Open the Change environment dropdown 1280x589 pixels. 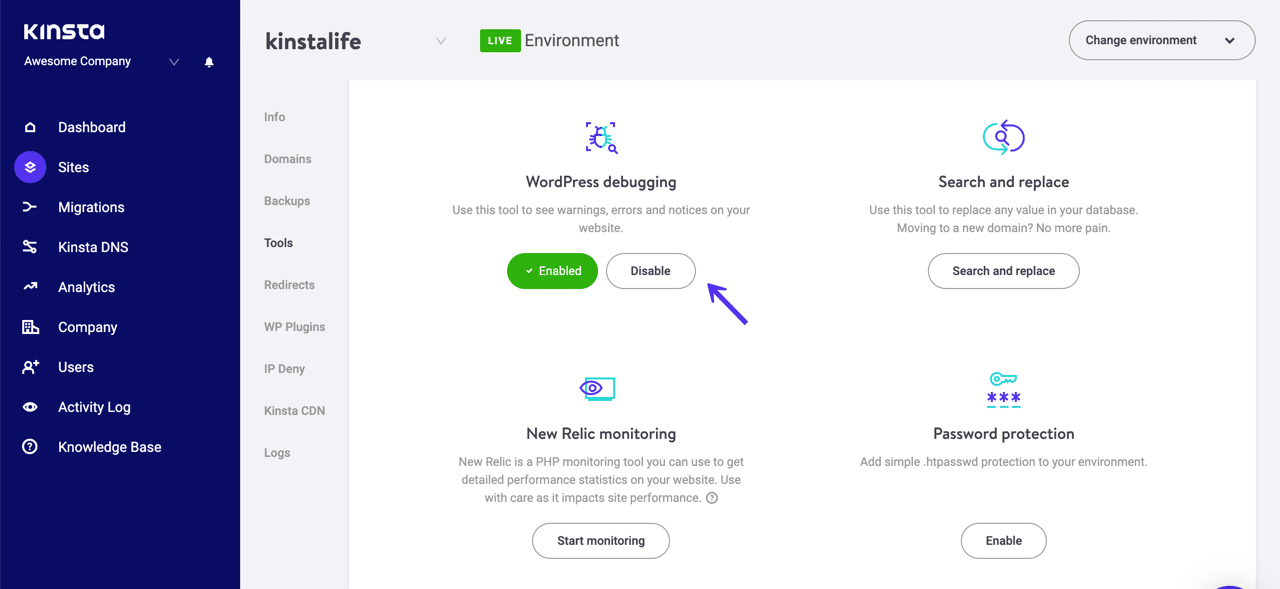pos(1161,40)
